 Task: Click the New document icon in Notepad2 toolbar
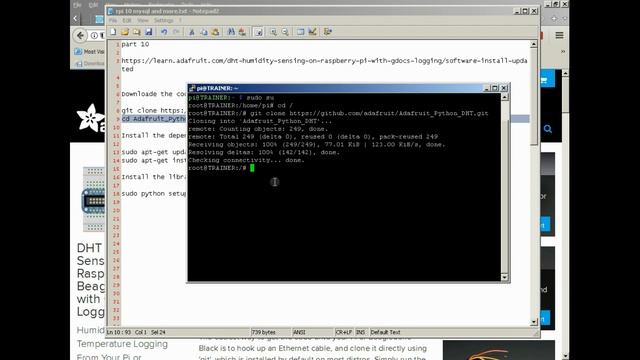(x=113, y=32)
